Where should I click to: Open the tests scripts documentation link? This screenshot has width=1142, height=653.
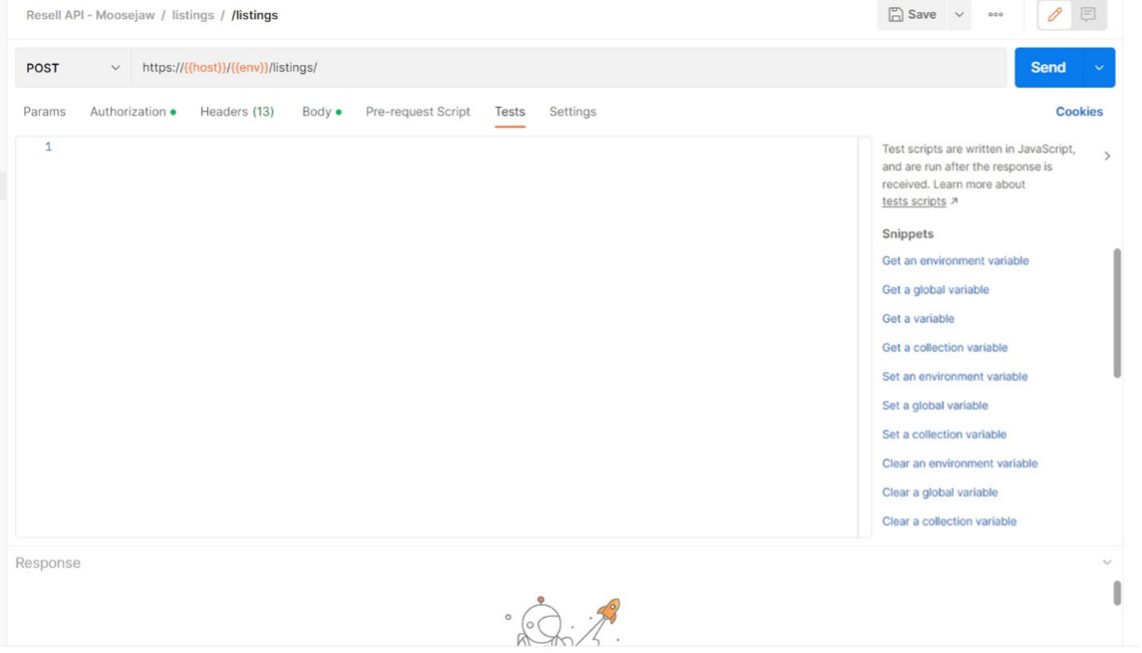[914, 202]
